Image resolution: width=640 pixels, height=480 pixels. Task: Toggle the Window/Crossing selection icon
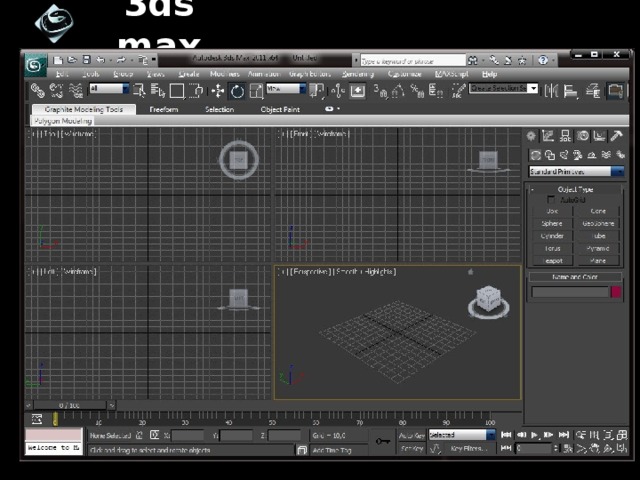coord(196,91)
